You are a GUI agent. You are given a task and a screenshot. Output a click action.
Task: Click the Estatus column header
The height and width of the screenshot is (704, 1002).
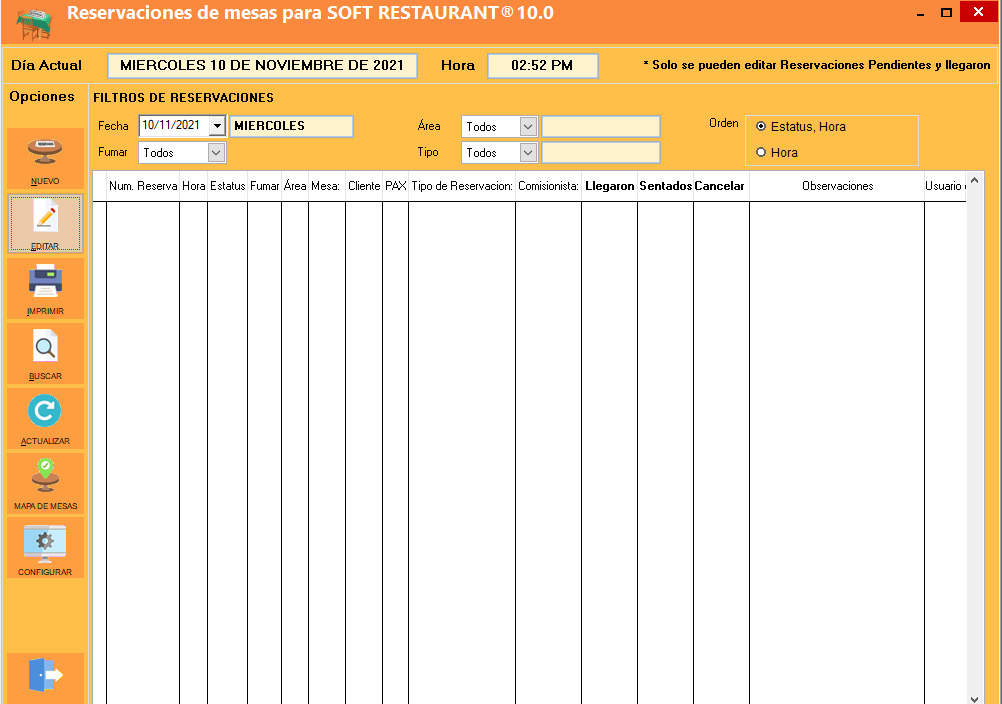tap(227, 186)
